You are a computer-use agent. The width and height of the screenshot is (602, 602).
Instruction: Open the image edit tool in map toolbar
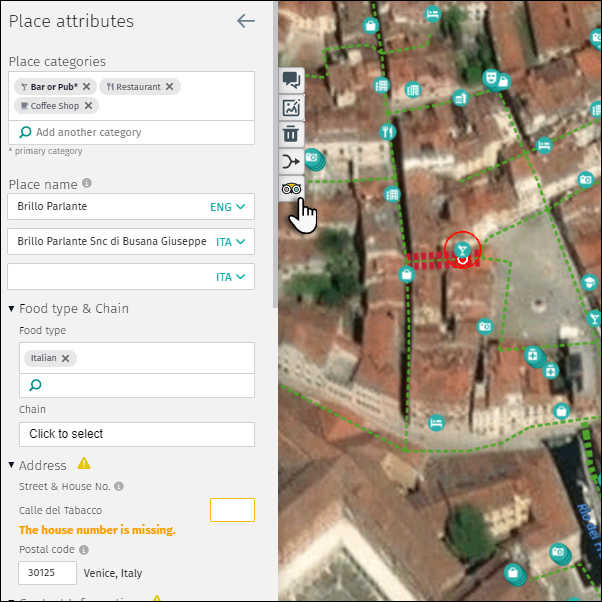click(291, 108)
